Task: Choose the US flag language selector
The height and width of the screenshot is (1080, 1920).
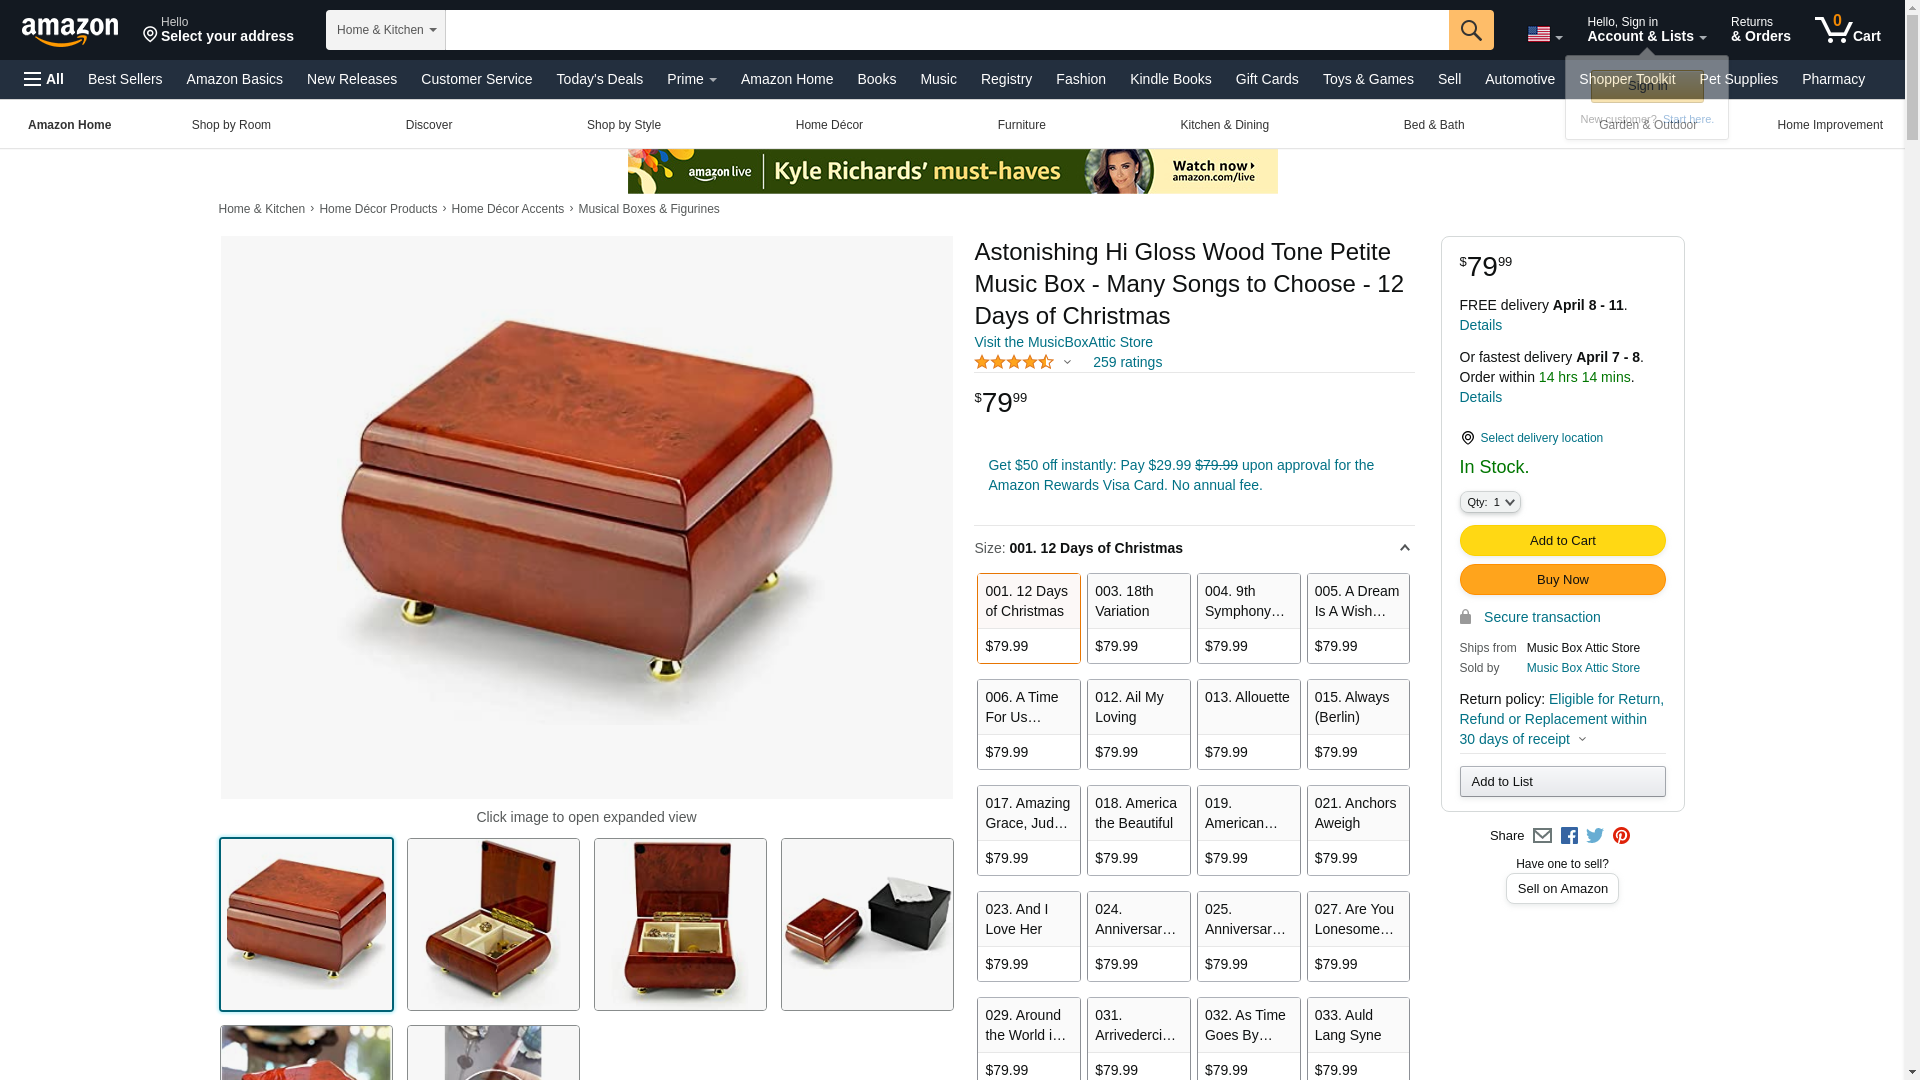Action: 1545,34
